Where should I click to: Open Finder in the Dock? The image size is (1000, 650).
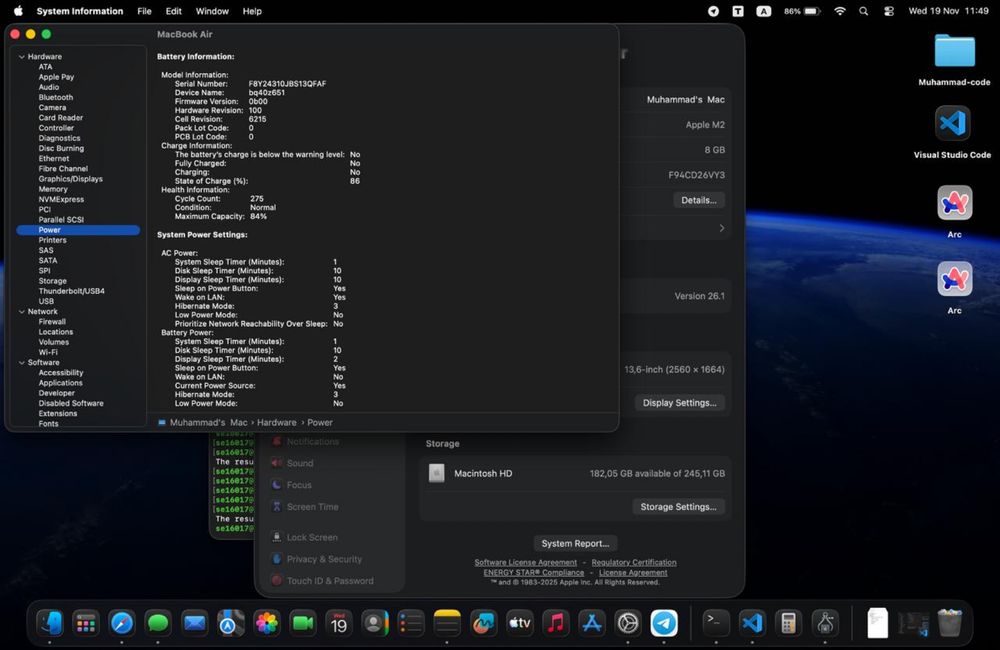tap(50, 623)
